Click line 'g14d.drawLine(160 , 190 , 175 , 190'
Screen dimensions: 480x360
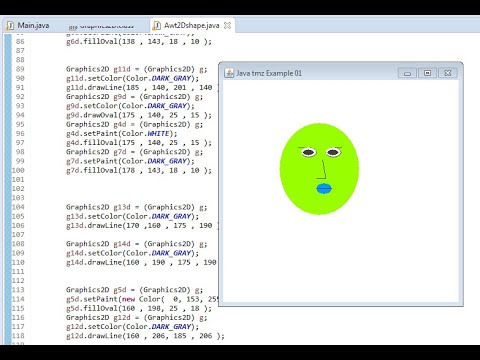(142, 262)
